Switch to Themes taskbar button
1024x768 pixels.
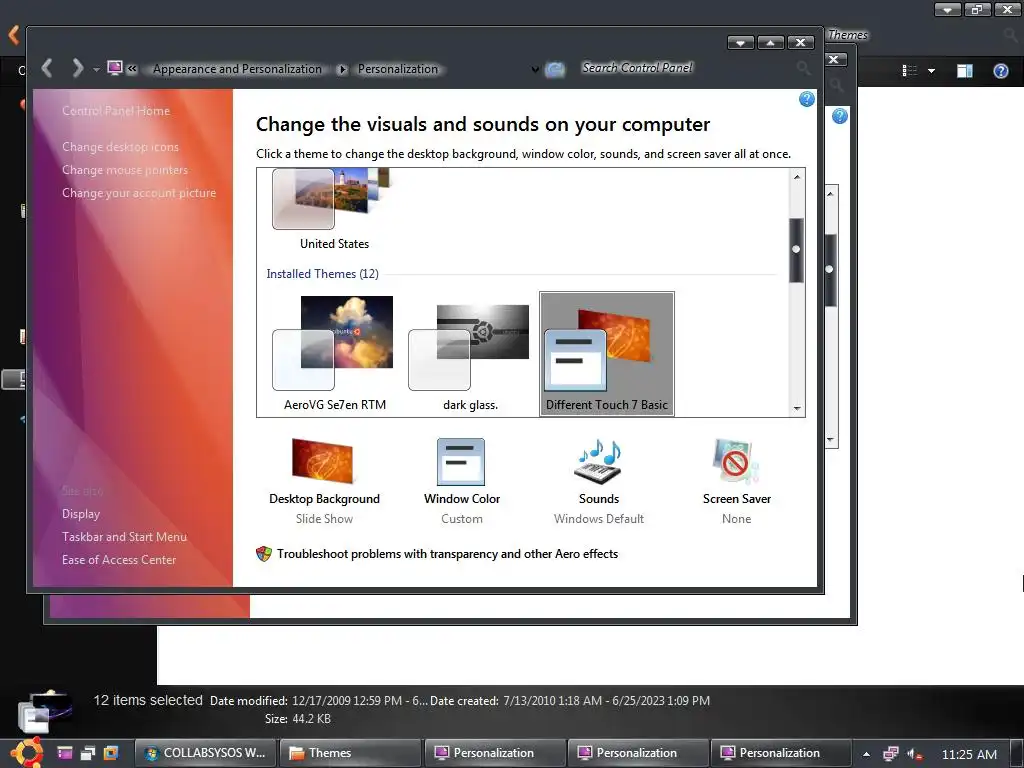[x=350, y=753]
